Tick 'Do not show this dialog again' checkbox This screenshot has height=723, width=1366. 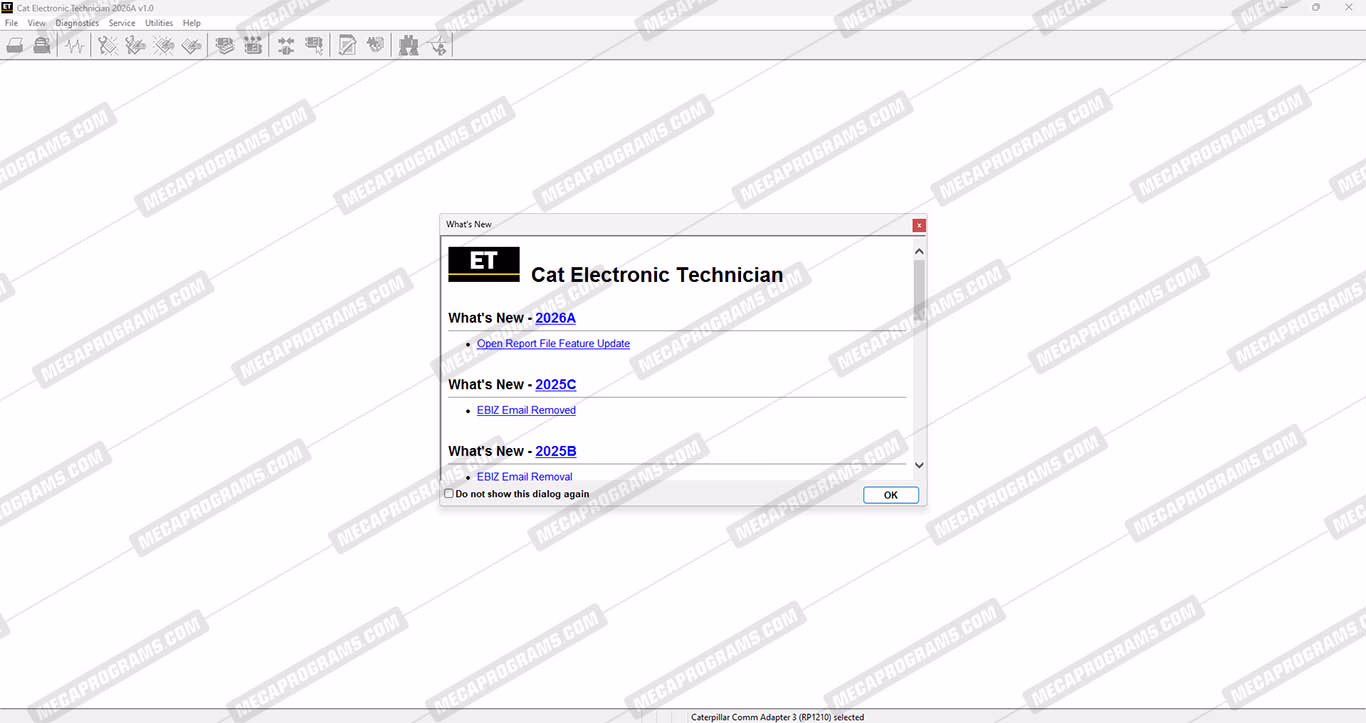(x=449, y=494)
